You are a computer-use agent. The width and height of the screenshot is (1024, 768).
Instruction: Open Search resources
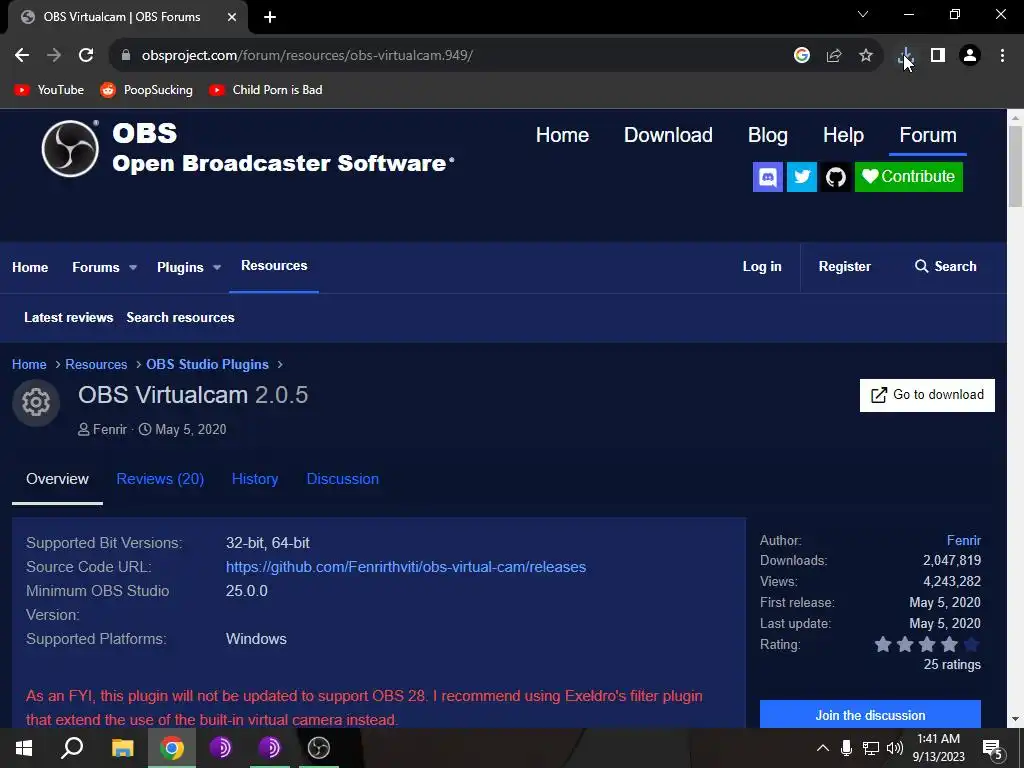(x=180, y=317)
